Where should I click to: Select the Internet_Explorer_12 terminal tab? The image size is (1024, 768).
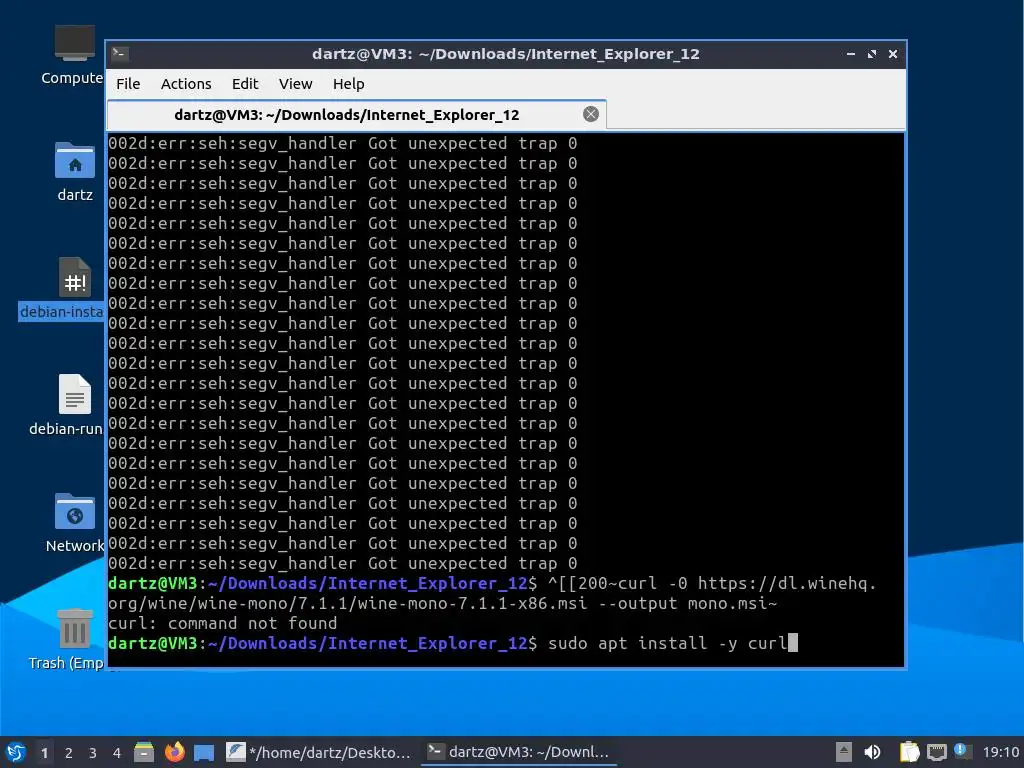click(x=357, y=115)
